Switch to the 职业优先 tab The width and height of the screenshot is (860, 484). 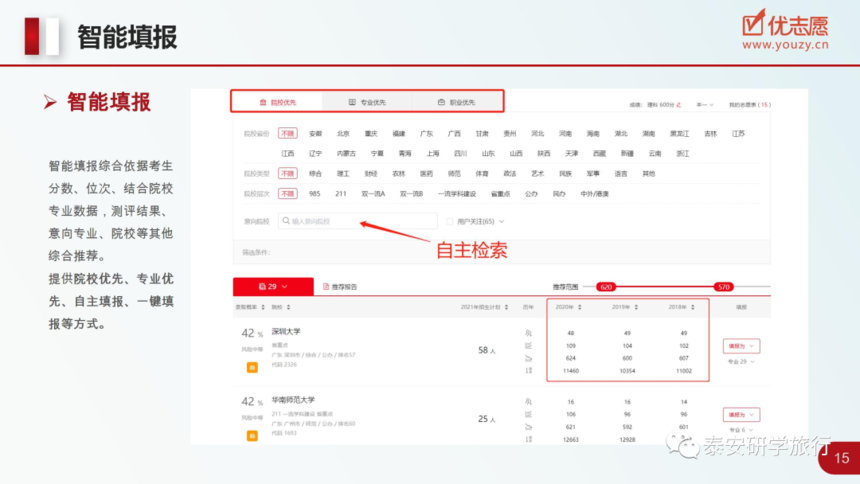pyautogui.click(x=456, y=102)
